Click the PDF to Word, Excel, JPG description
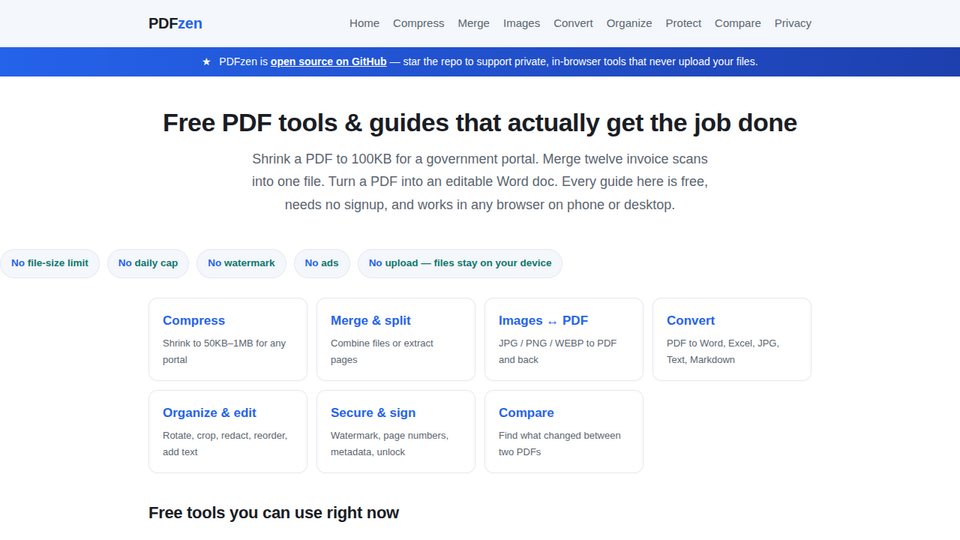The image size is (960, 540). click(x=723, y=351)
